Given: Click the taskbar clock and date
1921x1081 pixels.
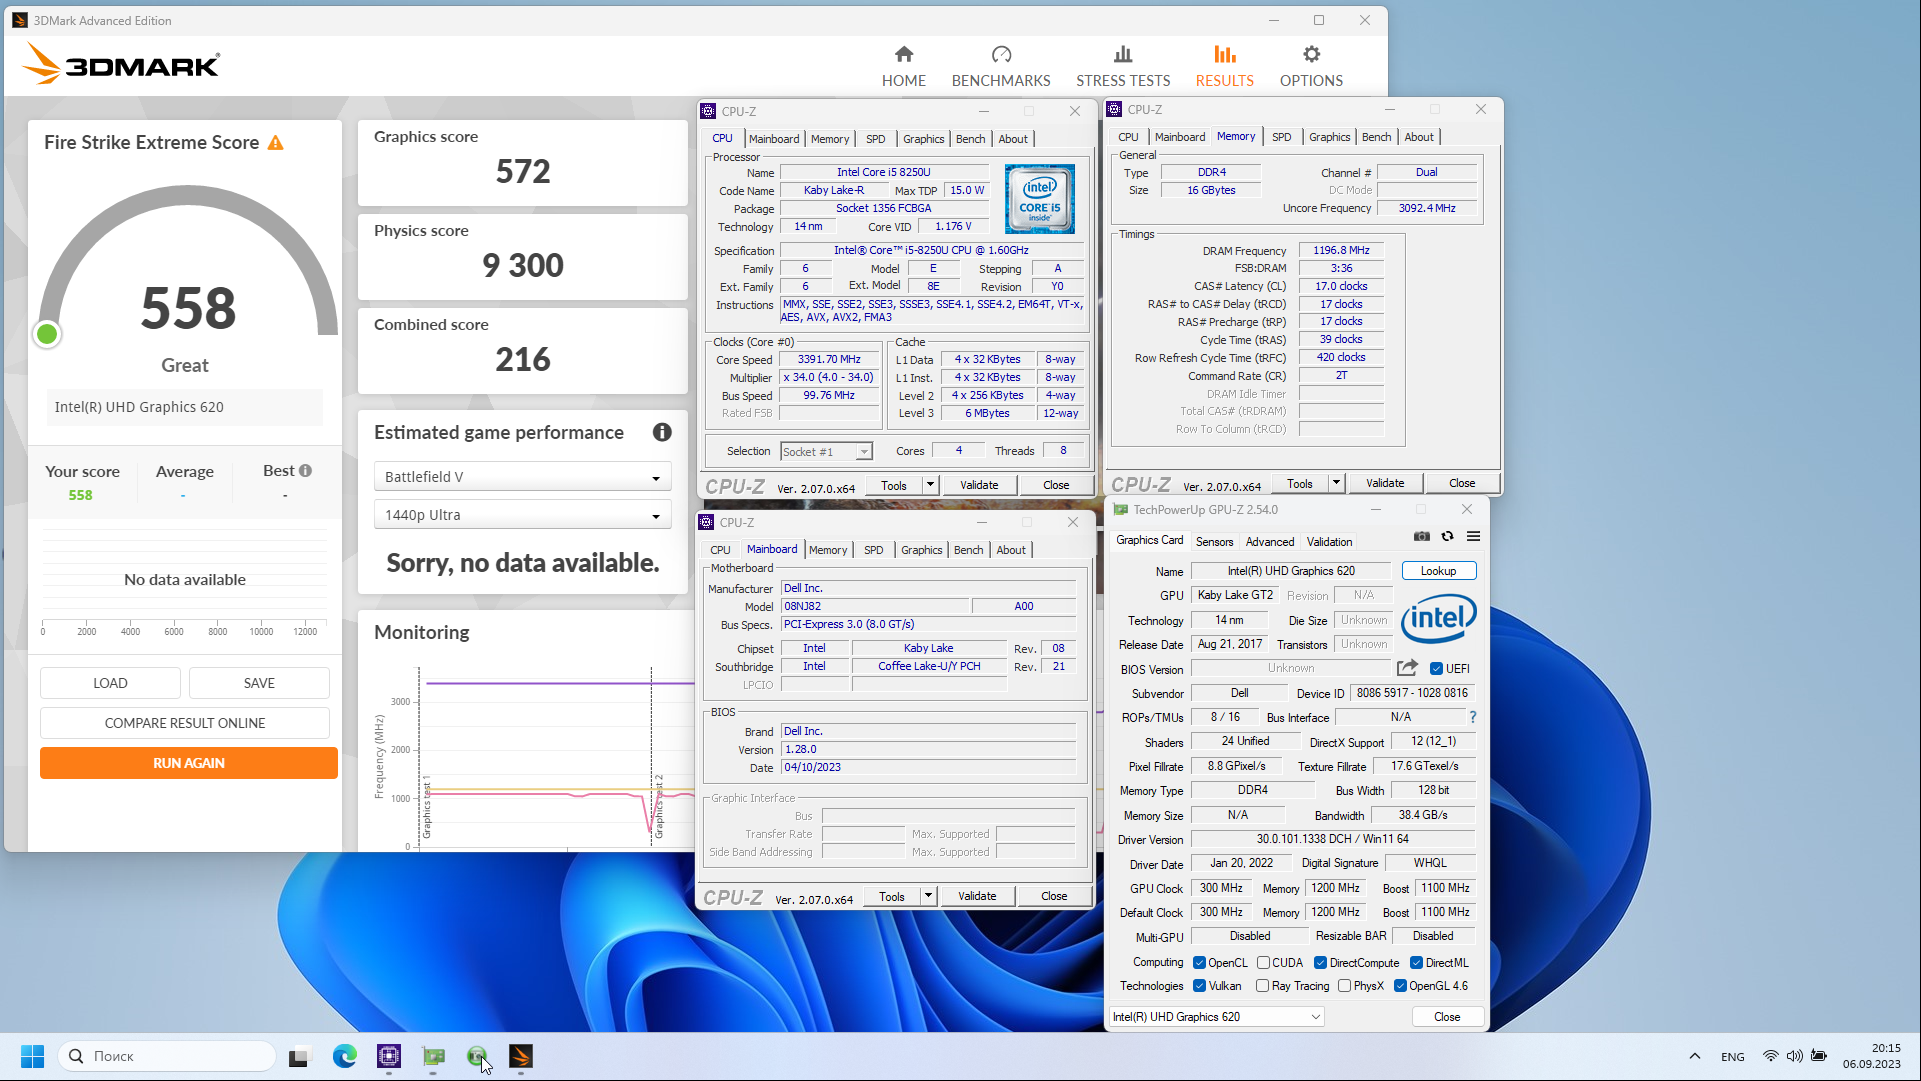Looking at the screenshot, I should coord(1871,1056).
